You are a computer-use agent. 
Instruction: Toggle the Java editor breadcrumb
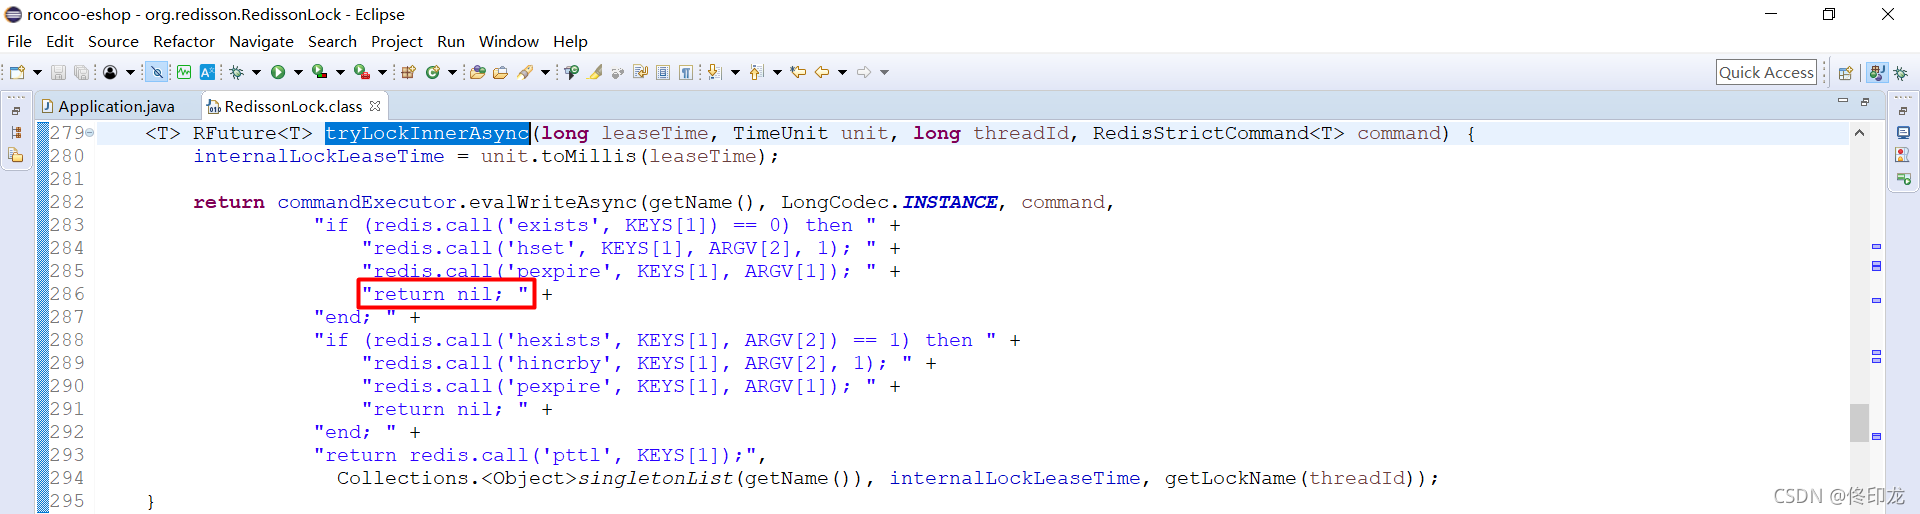(x=571, y=72)
